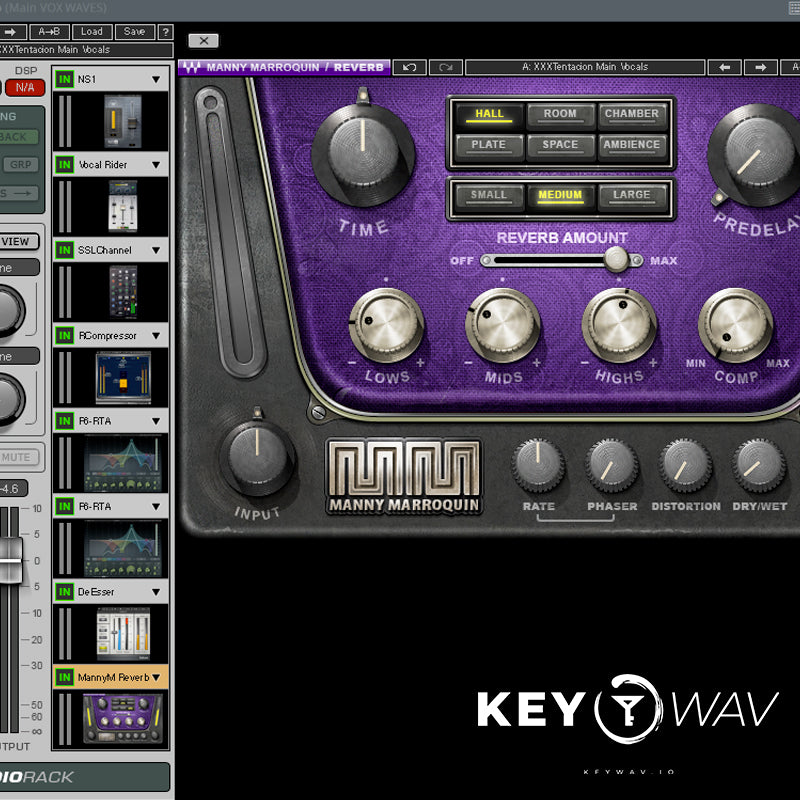800x800 pixels.
Task: Toggle the MannyM Reverb IN bypass button
Action: click(x=64, y=677)
